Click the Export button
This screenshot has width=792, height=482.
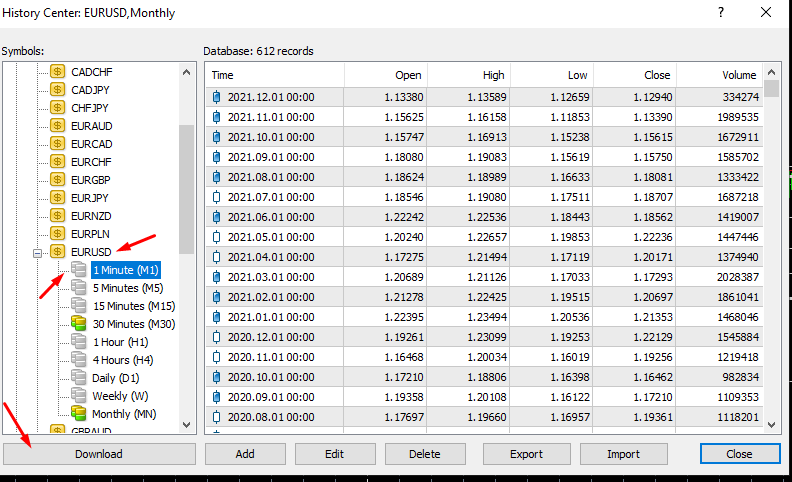click(x=526, y=454)
